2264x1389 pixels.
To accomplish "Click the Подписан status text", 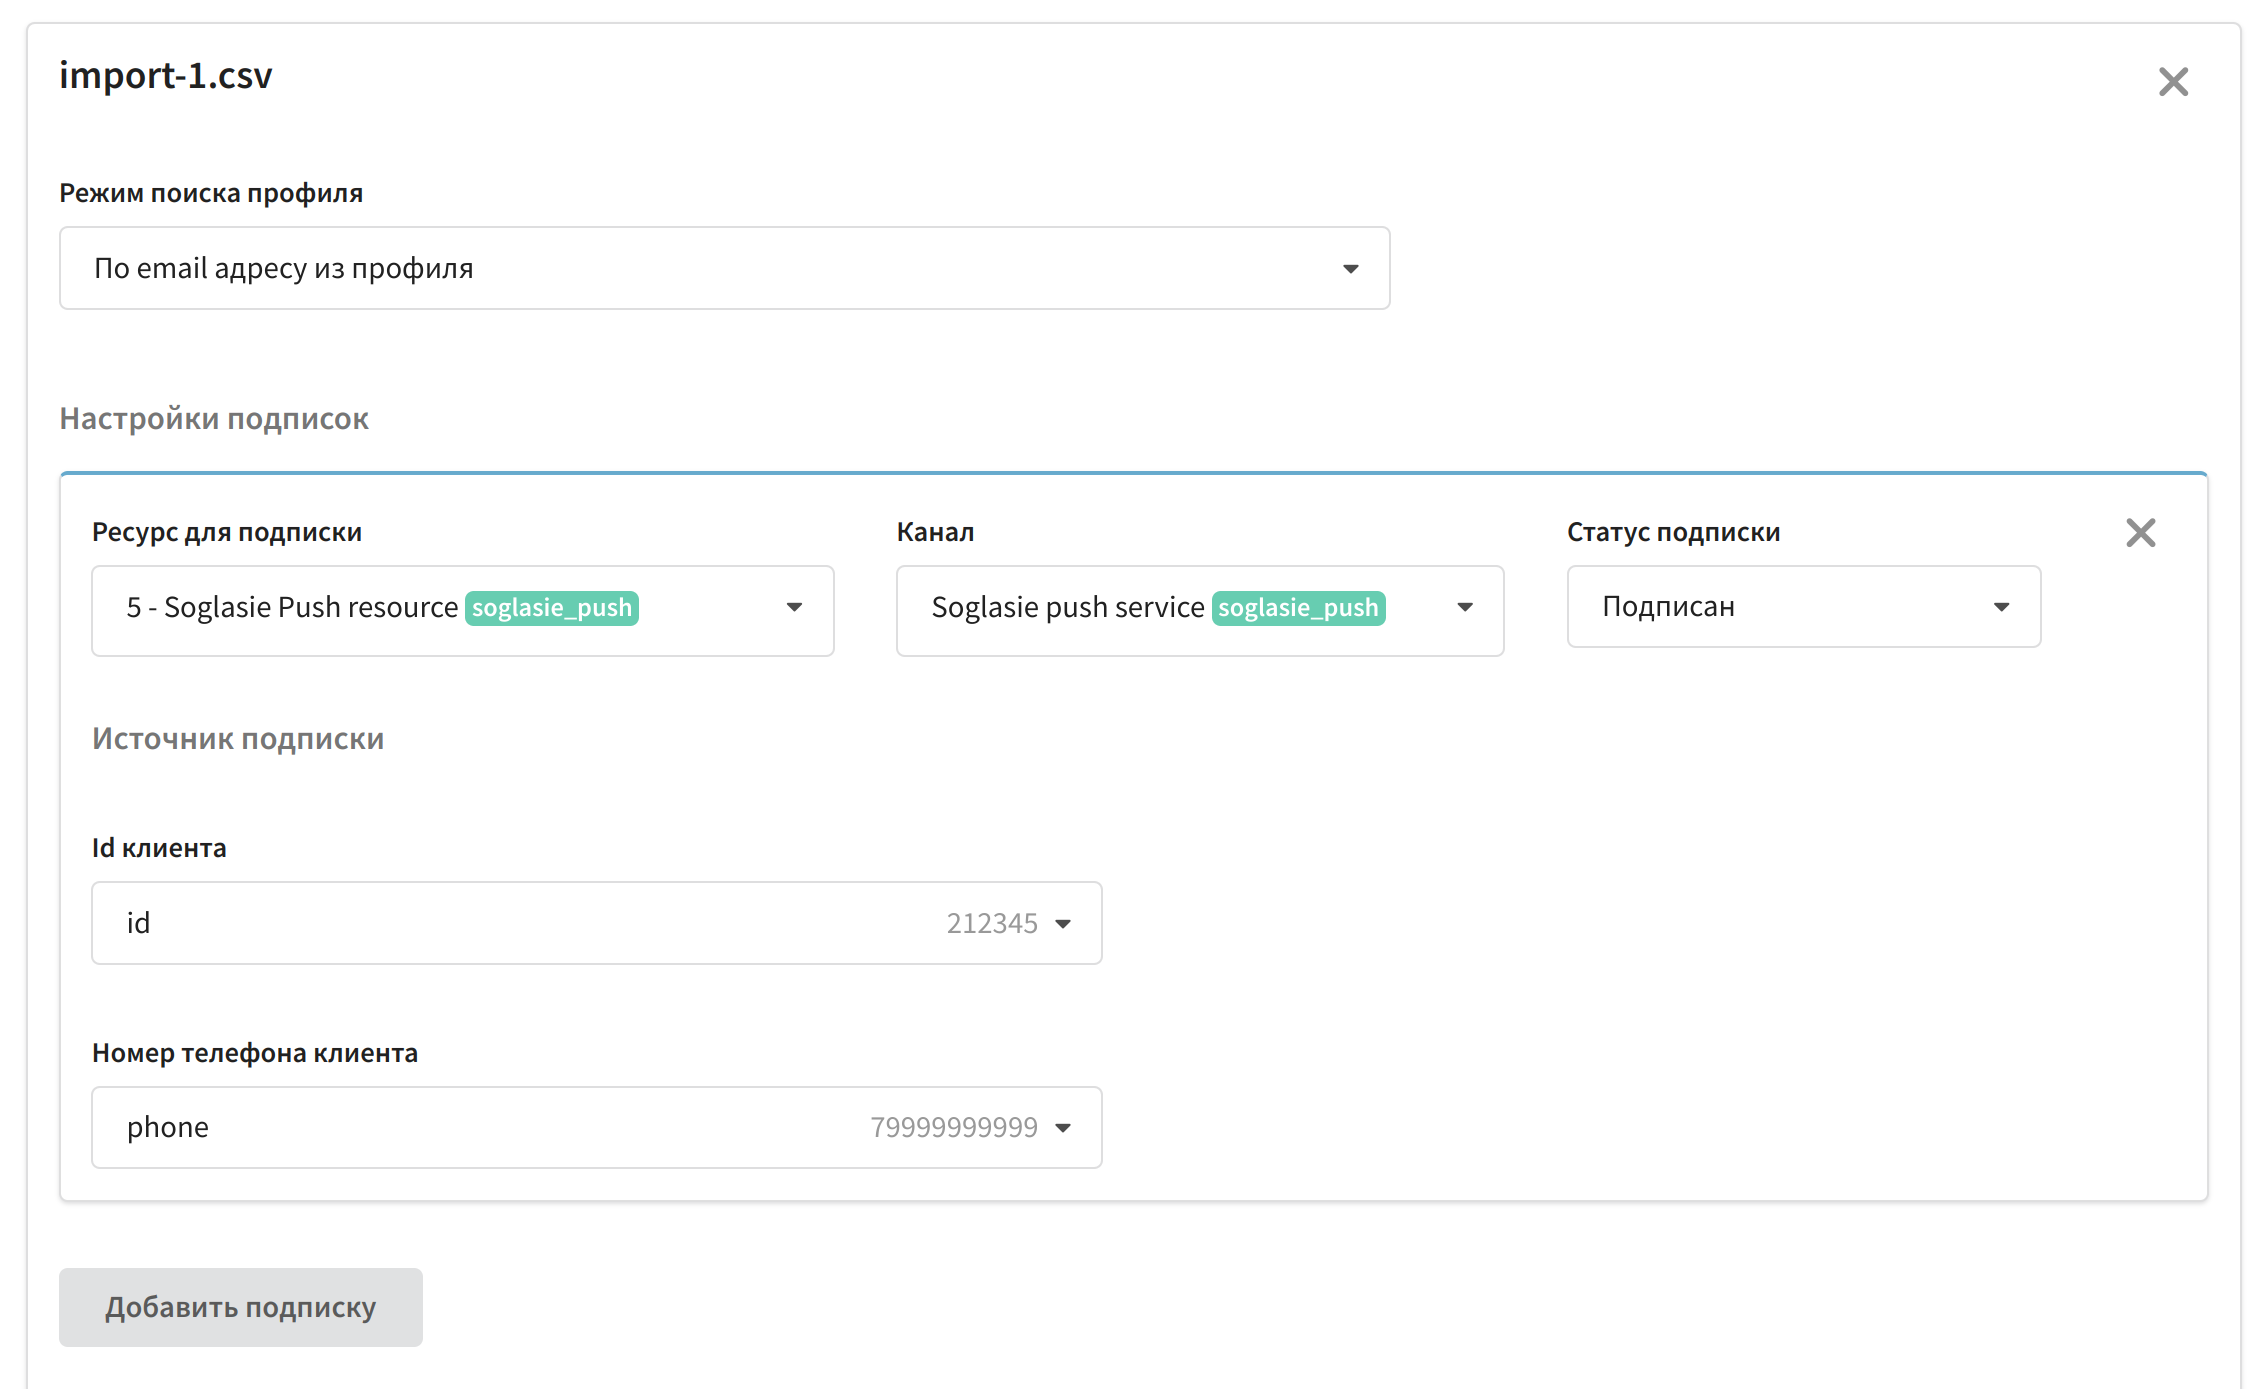I will tap(1668, 607).
